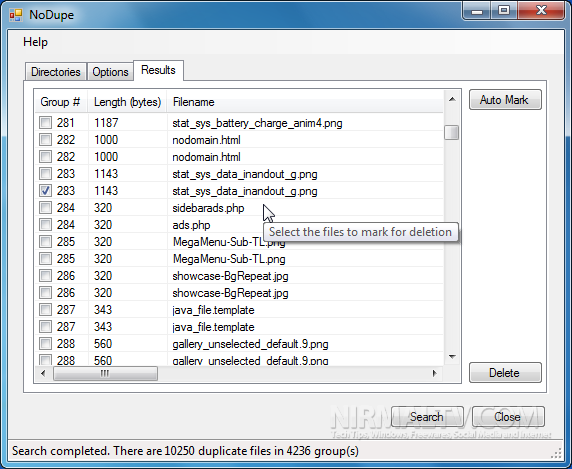
Task: Check the sidebarads.php file checkbox
Action: 46,208
